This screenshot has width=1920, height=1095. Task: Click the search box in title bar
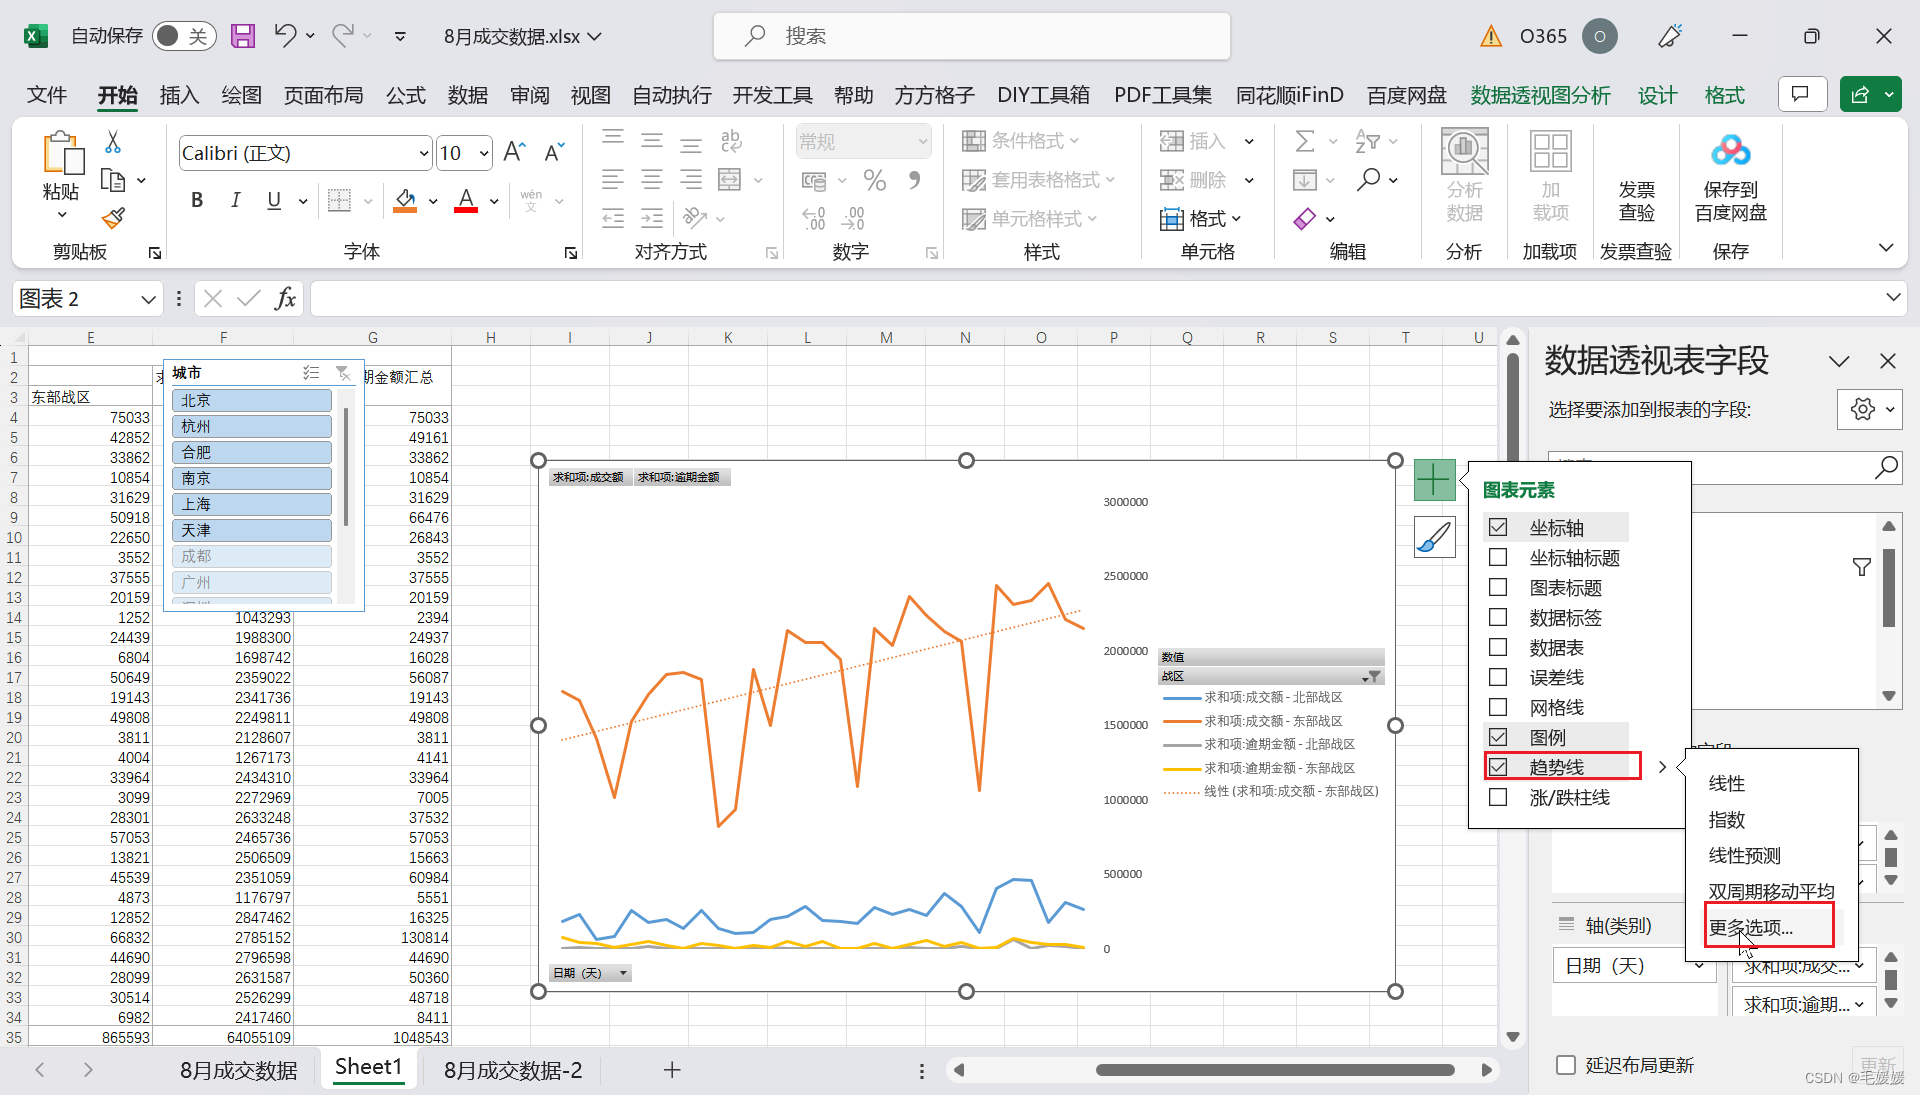coord(971,36)
